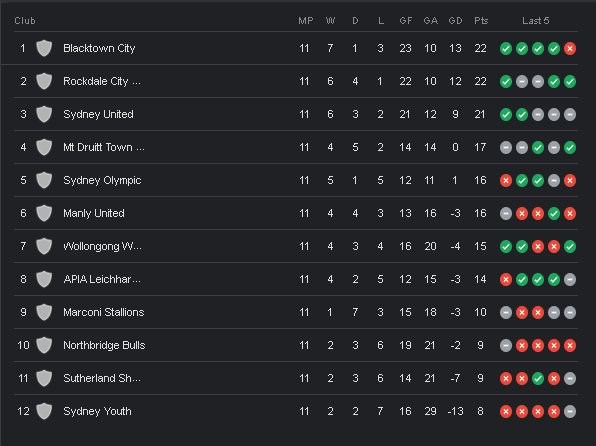Click Manly United's shield crest icon
Screen dimensions: 596x446
coord(44,213)
